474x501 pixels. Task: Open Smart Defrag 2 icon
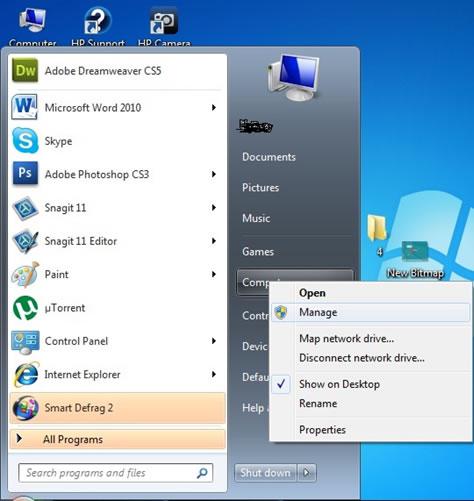26,408
